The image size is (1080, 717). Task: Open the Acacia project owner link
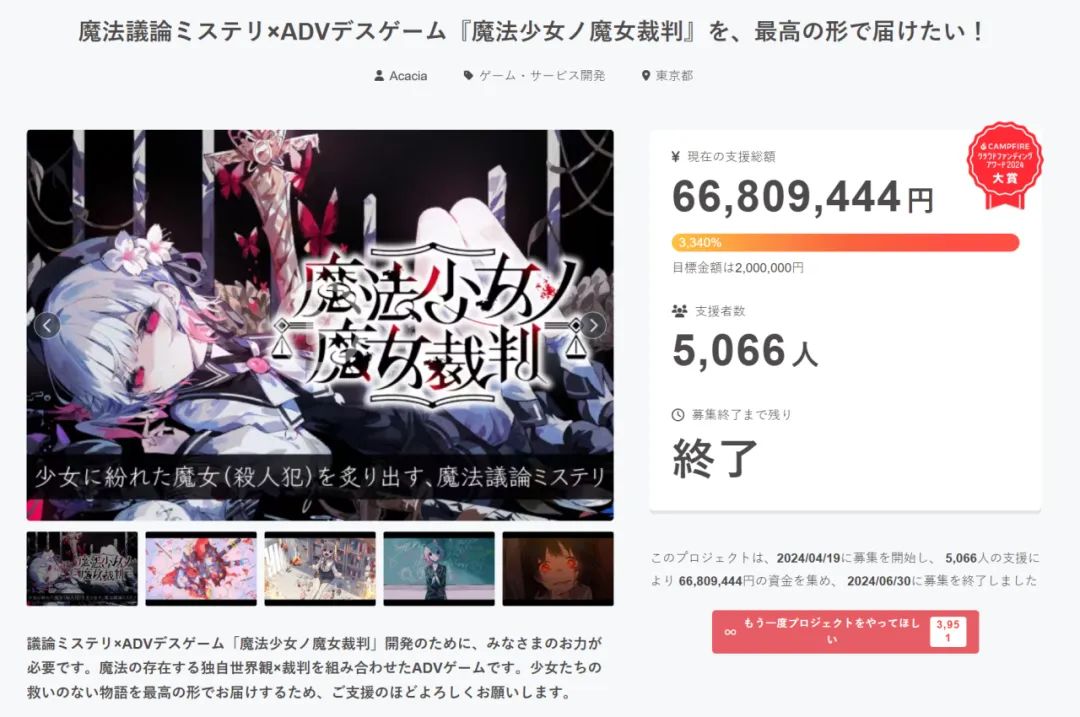[408, 76]
